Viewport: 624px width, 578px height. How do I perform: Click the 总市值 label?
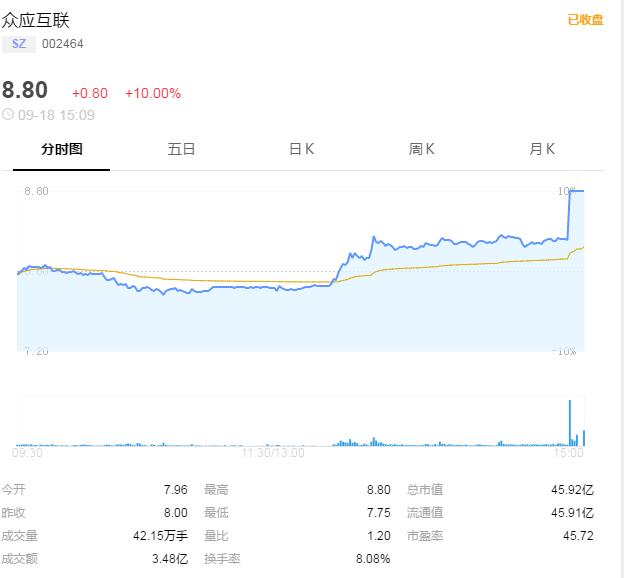click(x=425, y=490)
